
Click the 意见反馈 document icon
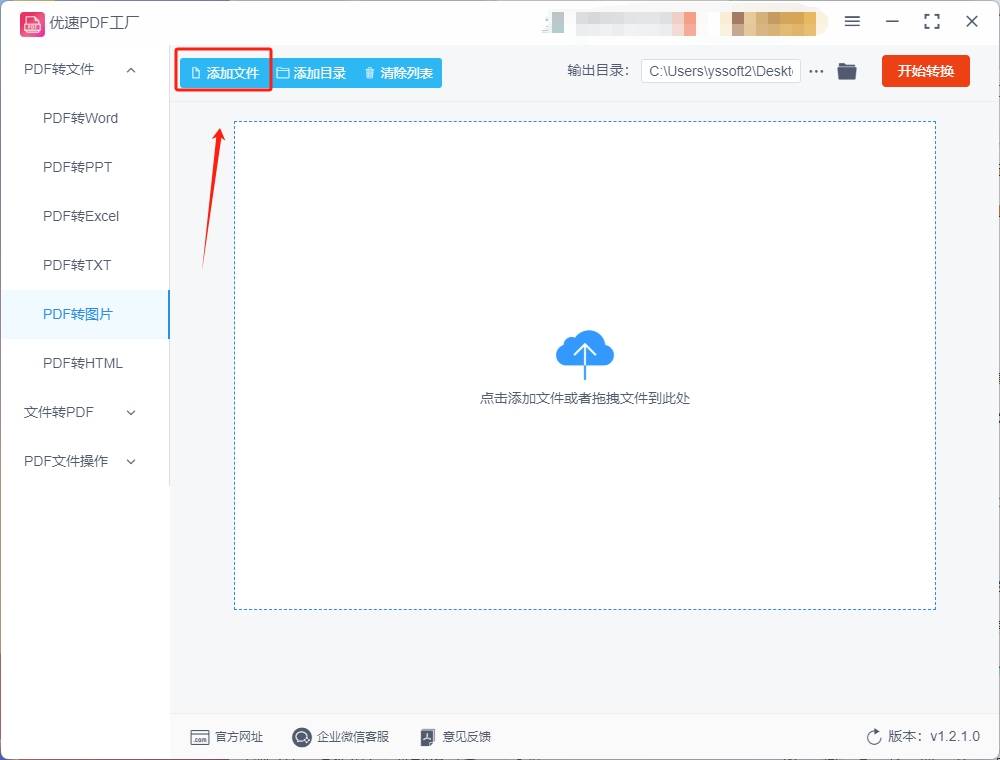[x=427, y=738]
